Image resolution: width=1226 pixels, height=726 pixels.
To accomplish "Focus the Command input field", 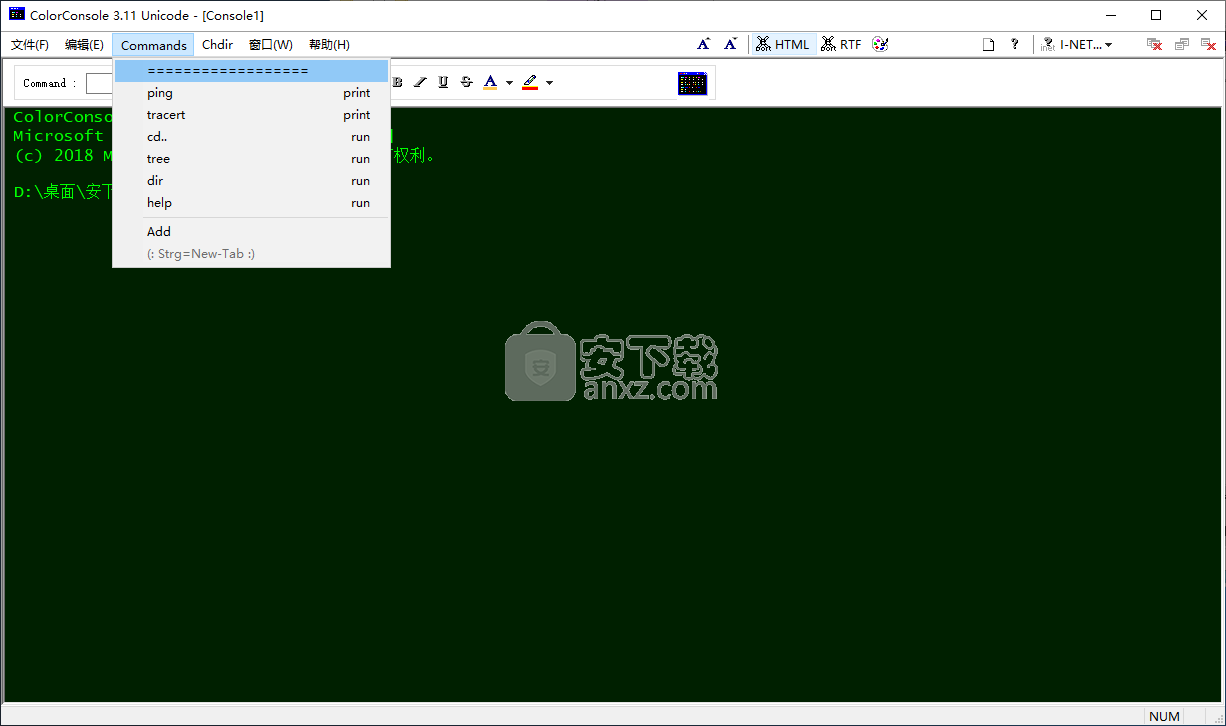I will point(99,83).
